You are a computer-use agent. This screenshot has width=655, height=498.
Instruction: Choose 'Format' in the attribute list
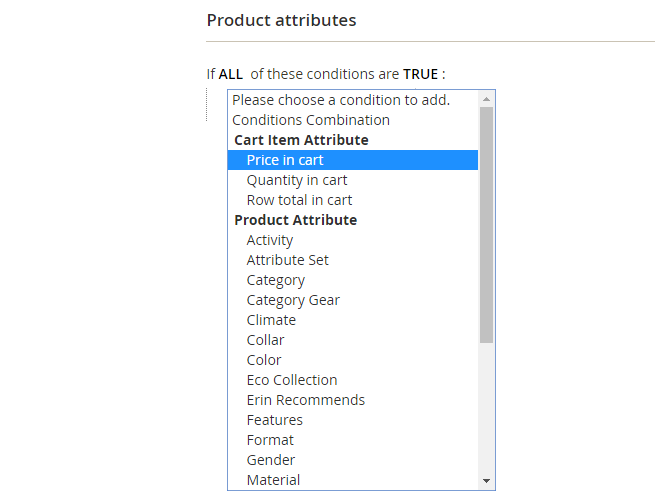(x=270, y=440)
